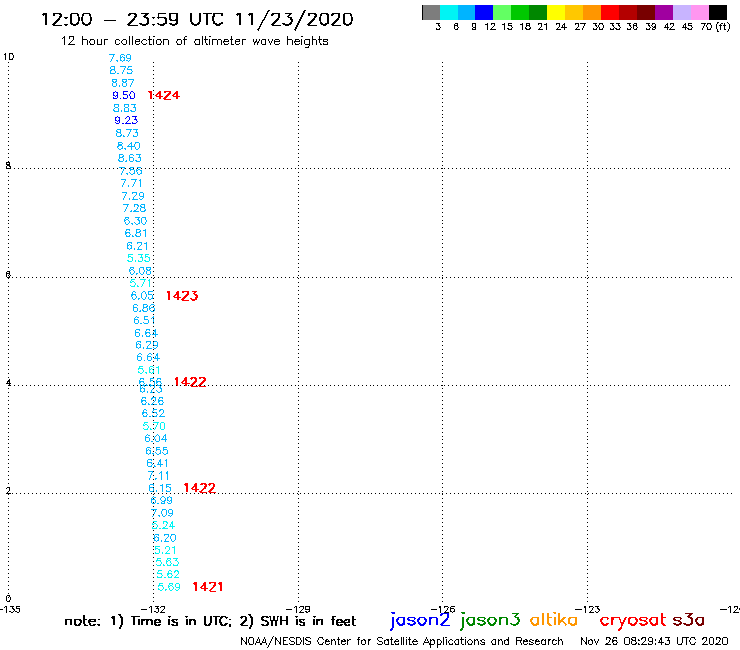Click the wave height value 6.30

tap(135, 221)
